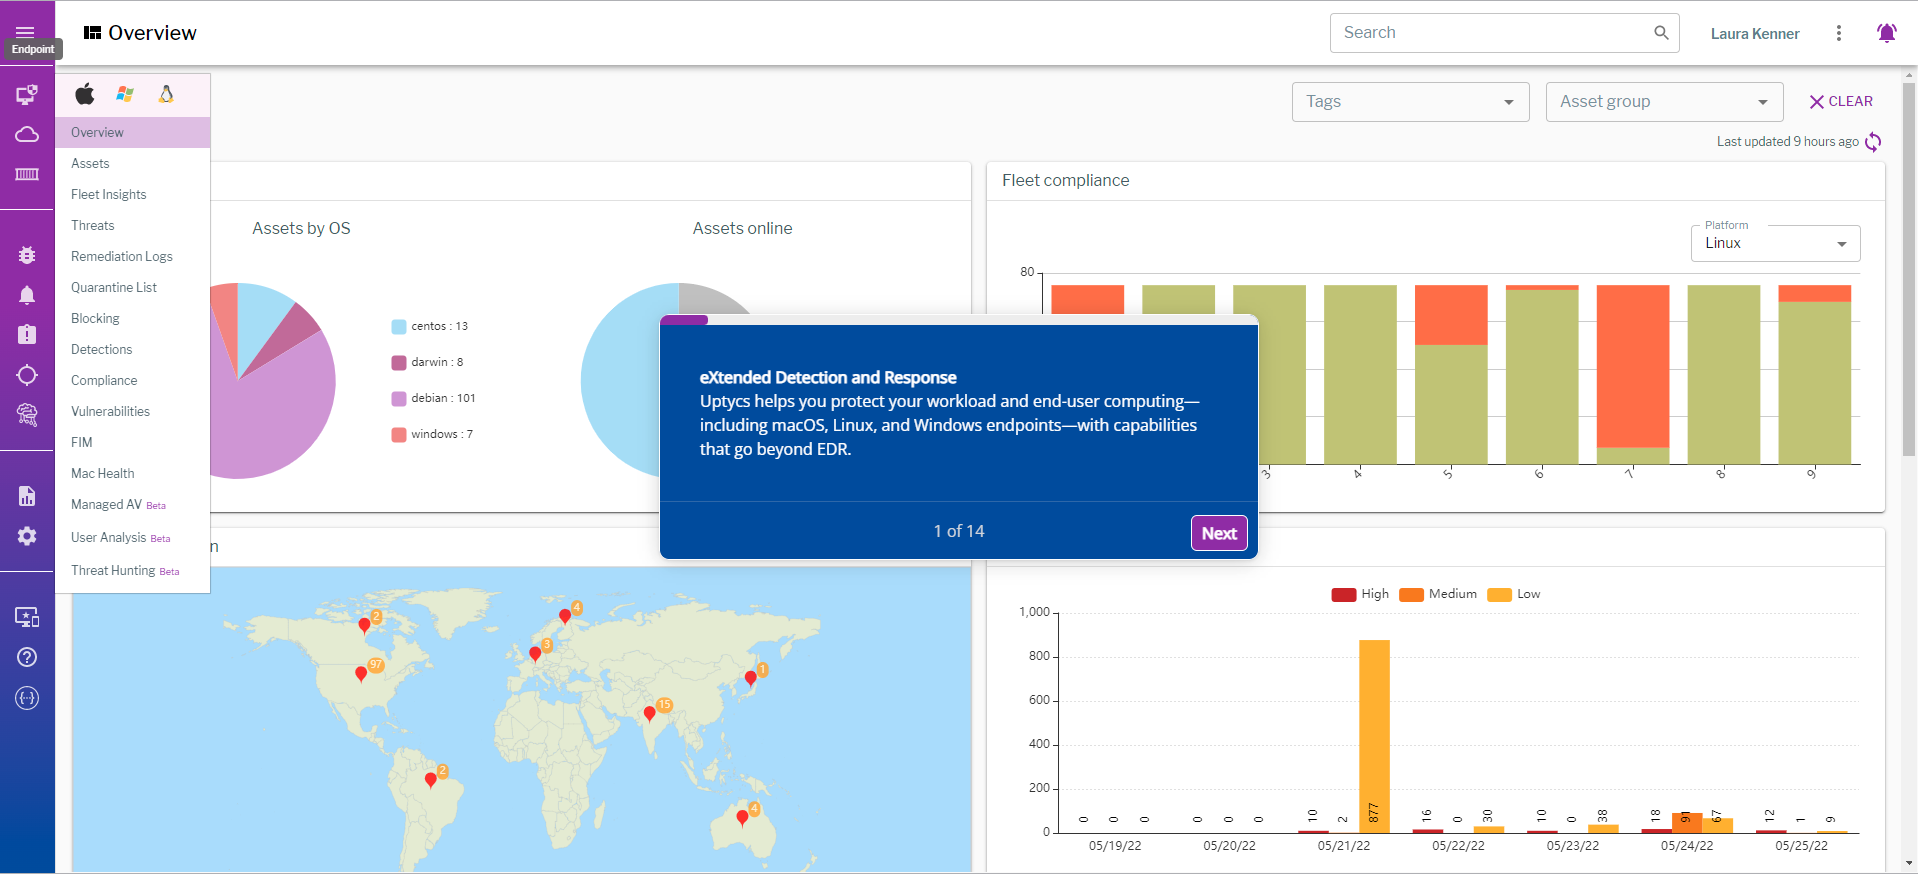The image size is (1918, 874).
Task: Click the windows legend color swatch
Action: pyautogui.click(x=399, y=435)
